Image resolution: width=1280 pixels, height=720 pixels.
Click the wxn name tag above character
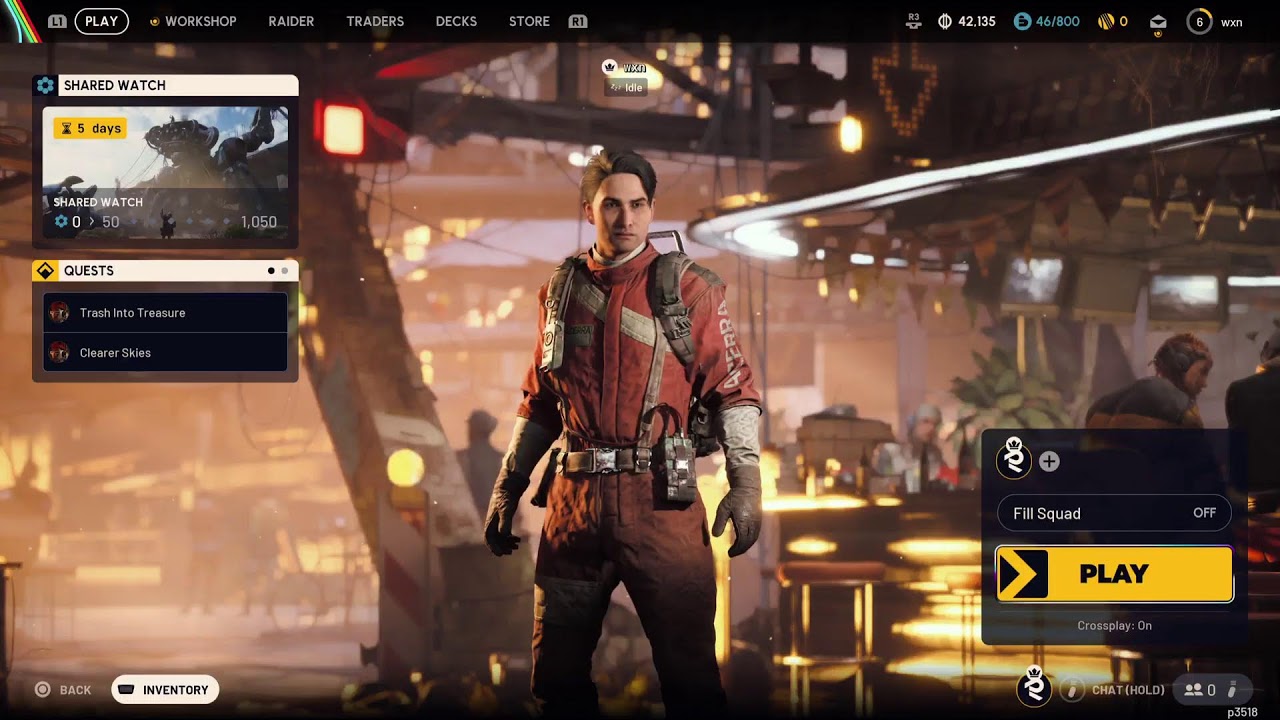635,67
